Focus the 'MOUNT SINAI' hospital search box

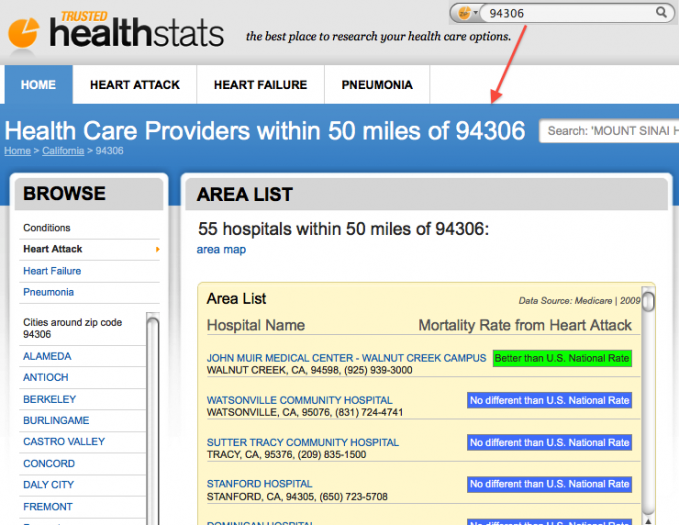coord(609,131)
